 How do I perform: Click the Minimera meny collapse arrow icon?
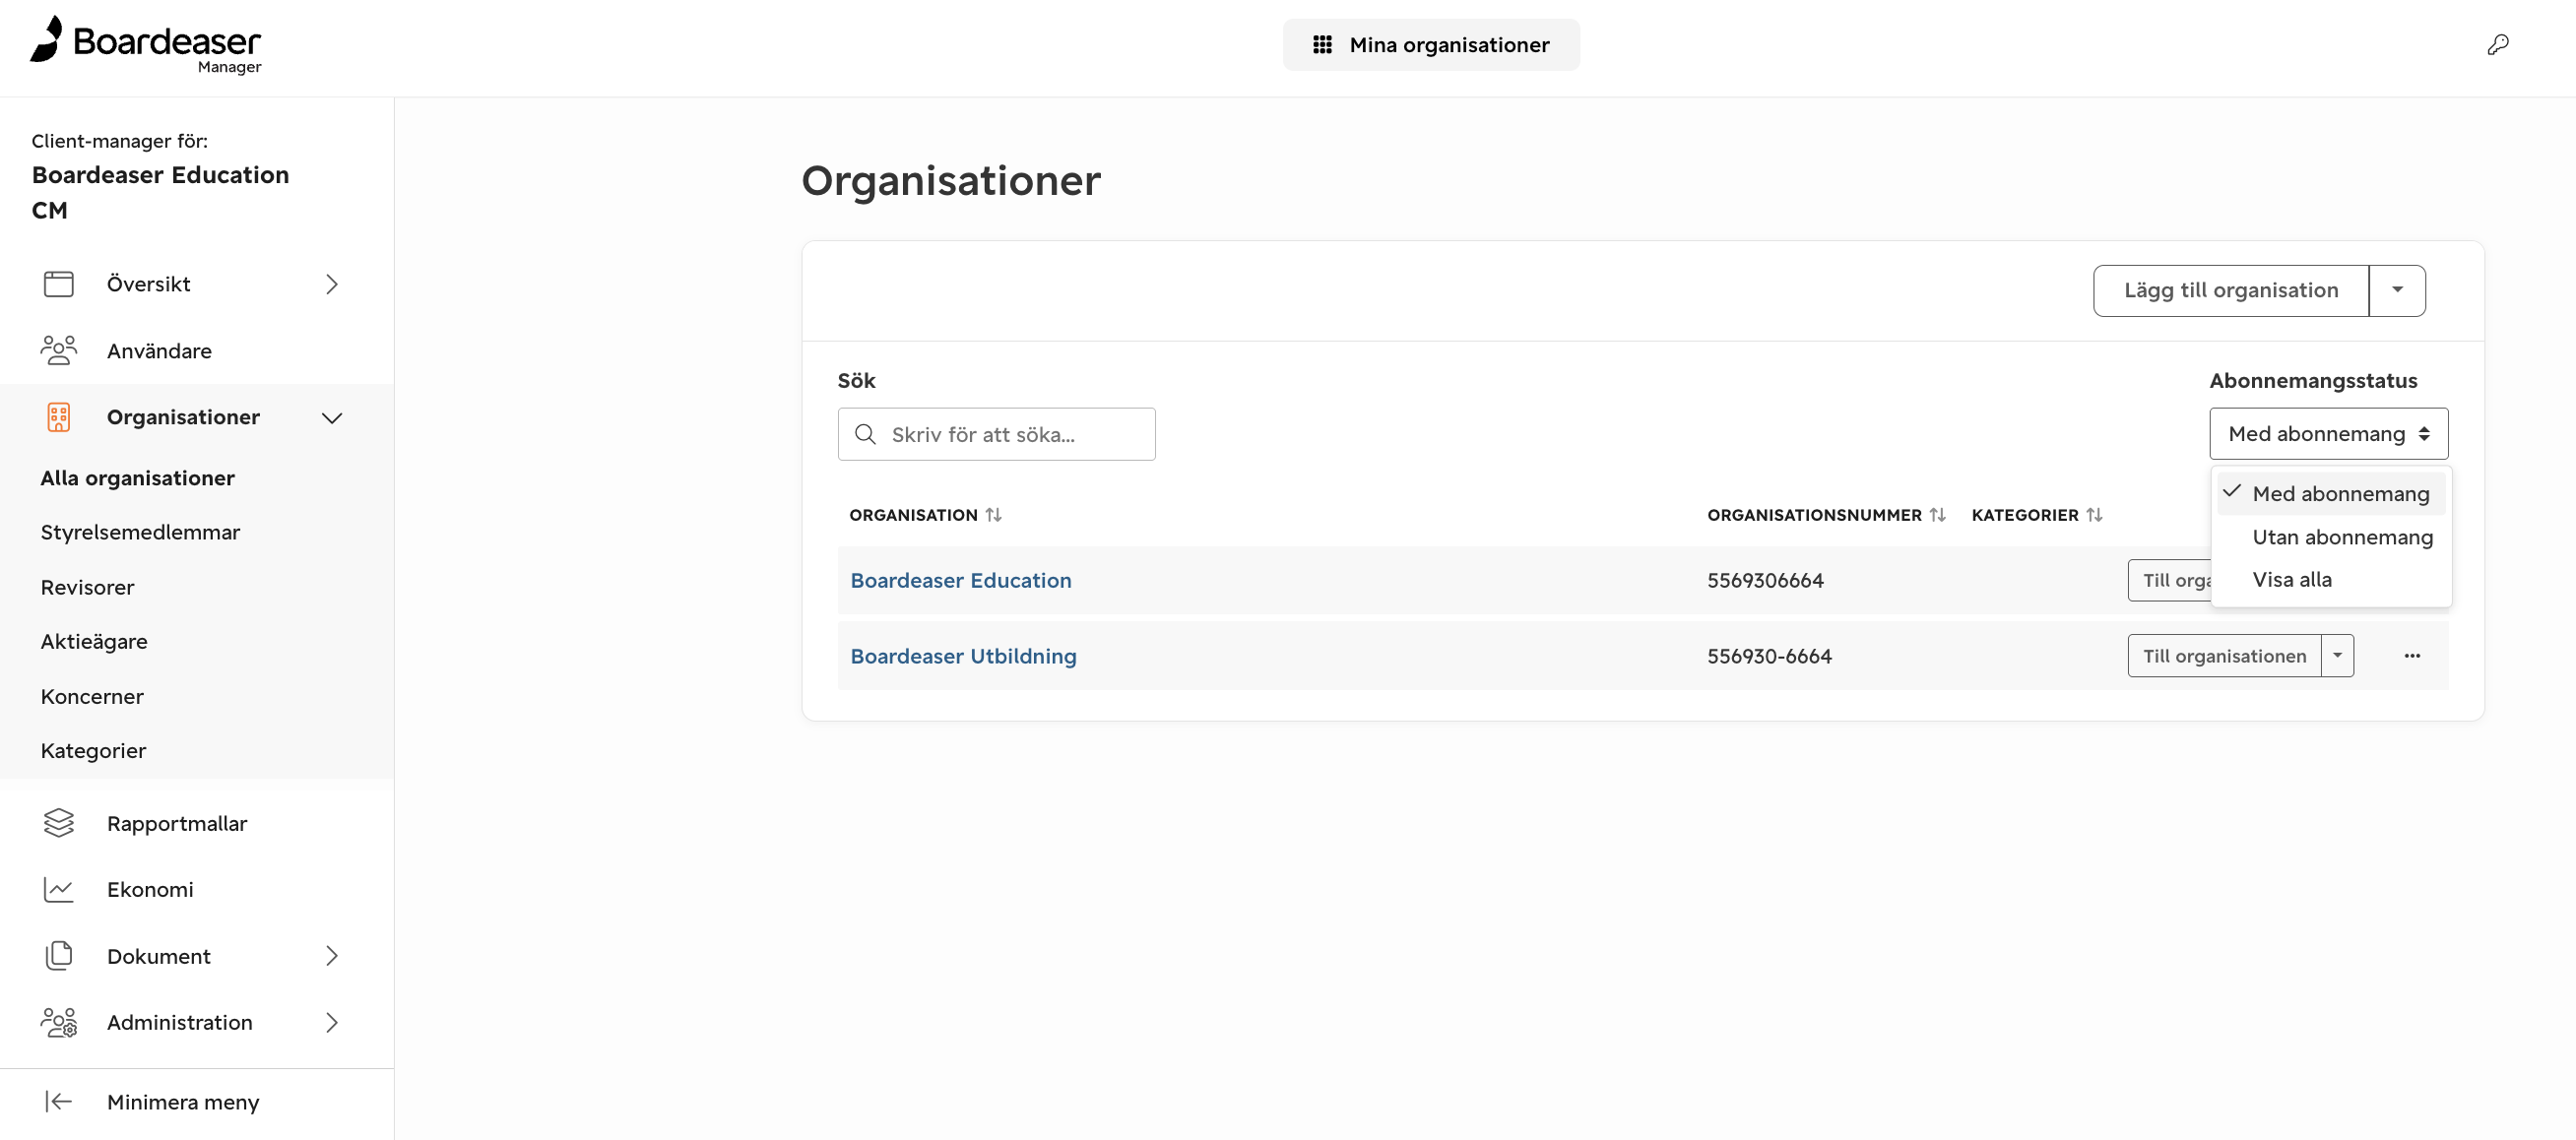[x=59, y=1101]
